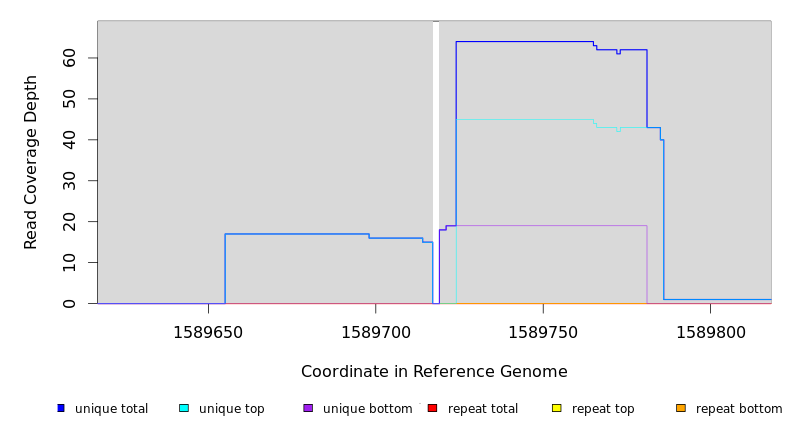
Task: Click the blue unique total legend swatch
Action: [x=61, y=408]
